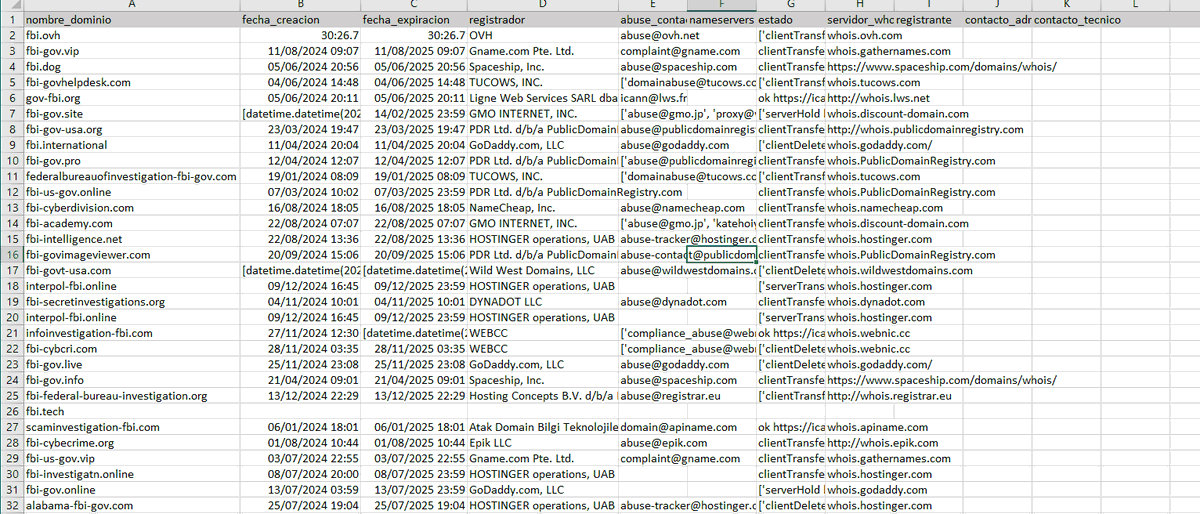Click the fbi-gov.live cell
Screen dimensions: 1200x514
tap(131, 364)
